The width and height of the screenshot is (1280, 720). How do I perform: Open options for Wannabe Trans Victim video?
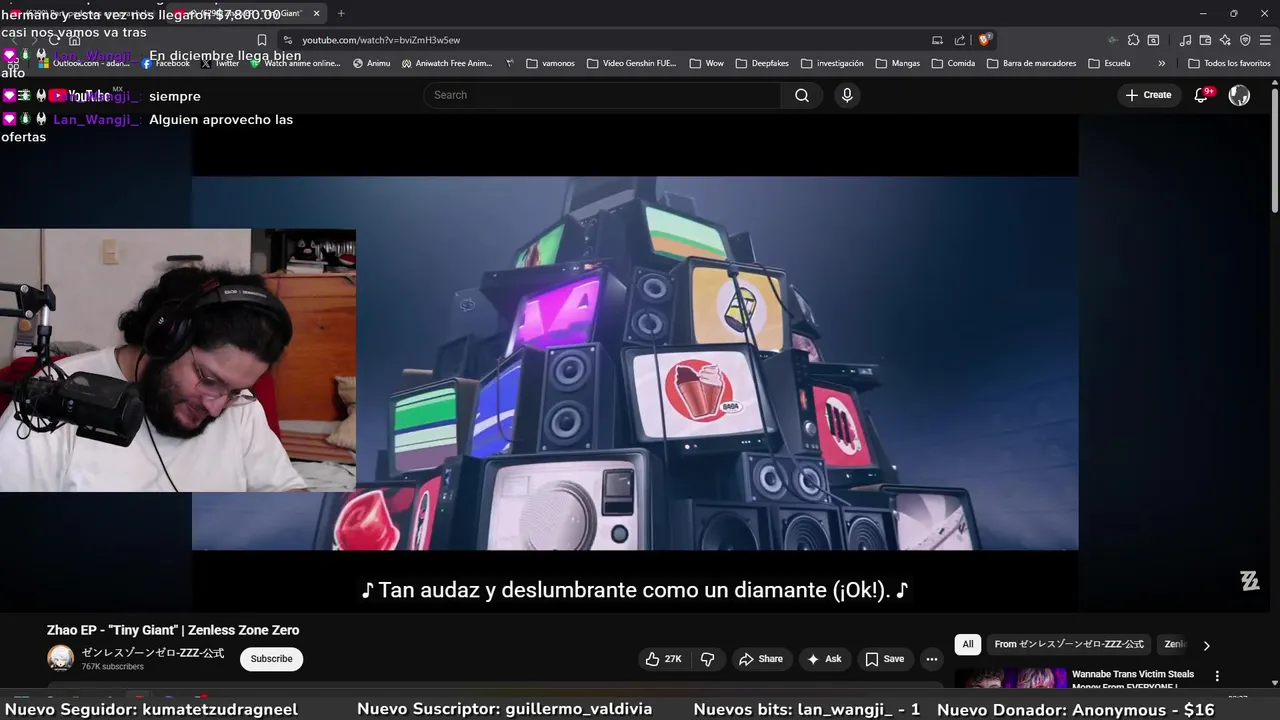[x=1217, y=676]
